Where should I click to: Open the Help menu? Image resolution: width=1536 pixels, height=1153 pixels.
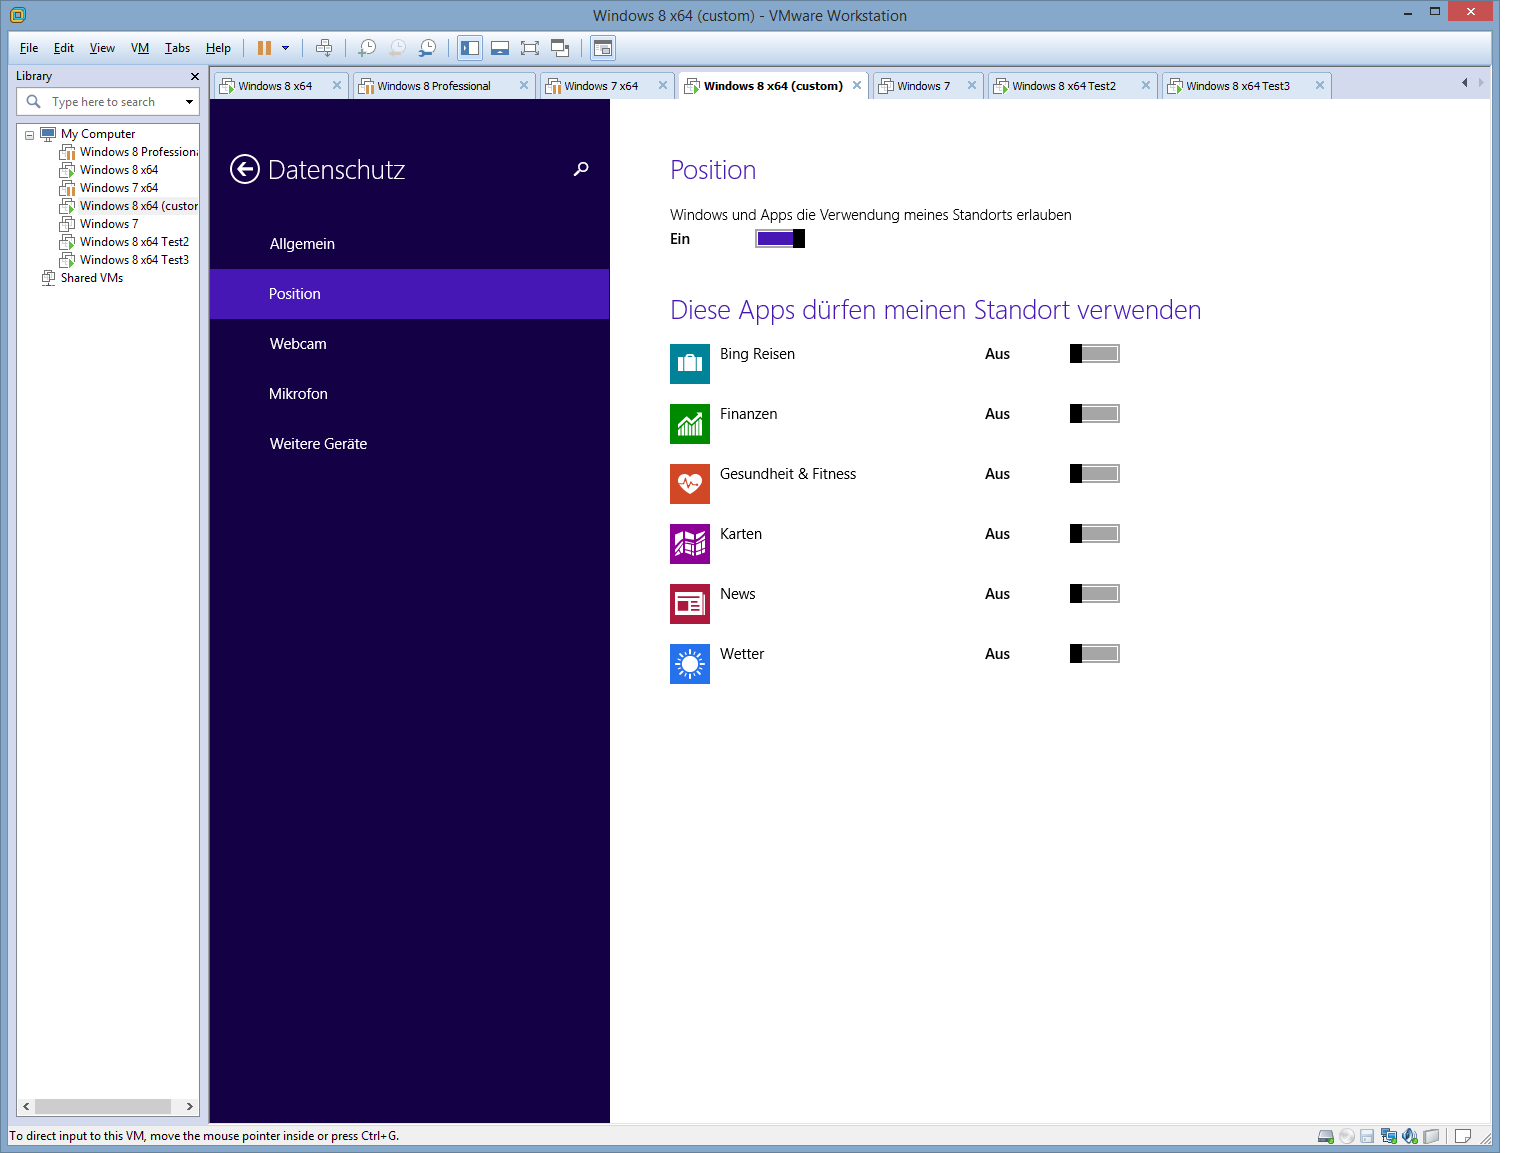[218, 48]
